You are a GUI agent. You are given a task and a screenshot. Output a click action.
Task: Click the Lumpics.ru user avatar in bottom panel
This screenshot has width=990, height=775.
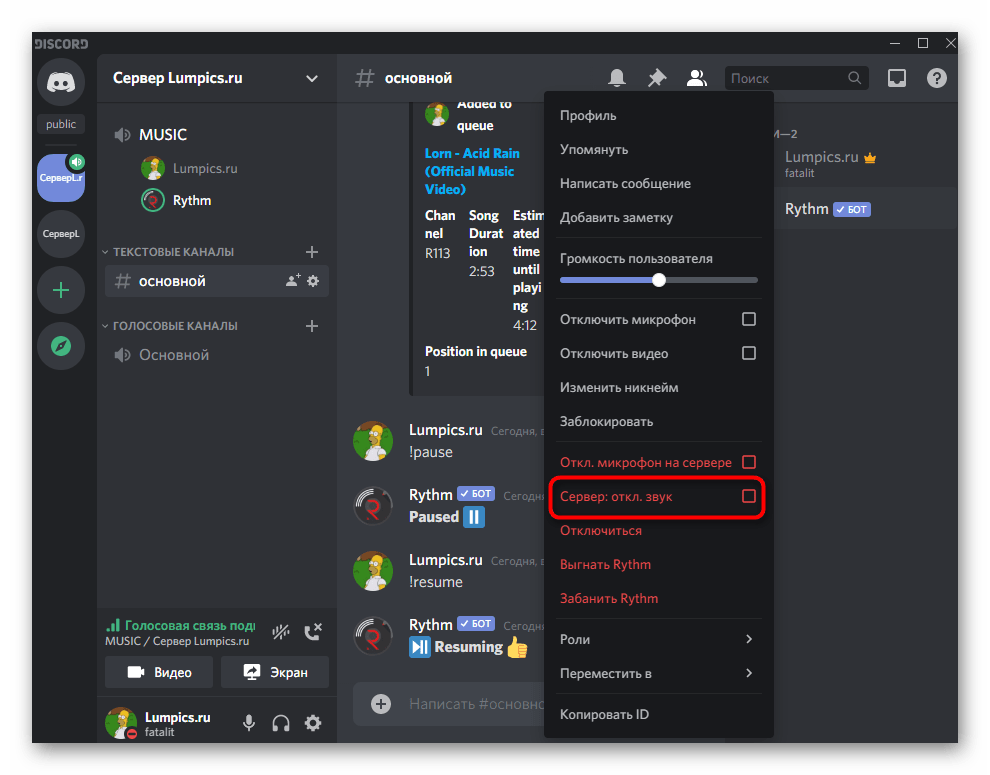click(x=121, y=723)
